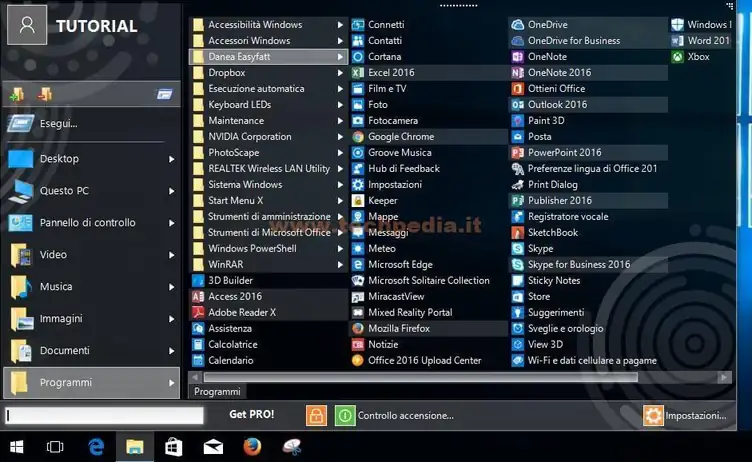Click the horizontal scrollbar thumb

(x=421, y=378)
